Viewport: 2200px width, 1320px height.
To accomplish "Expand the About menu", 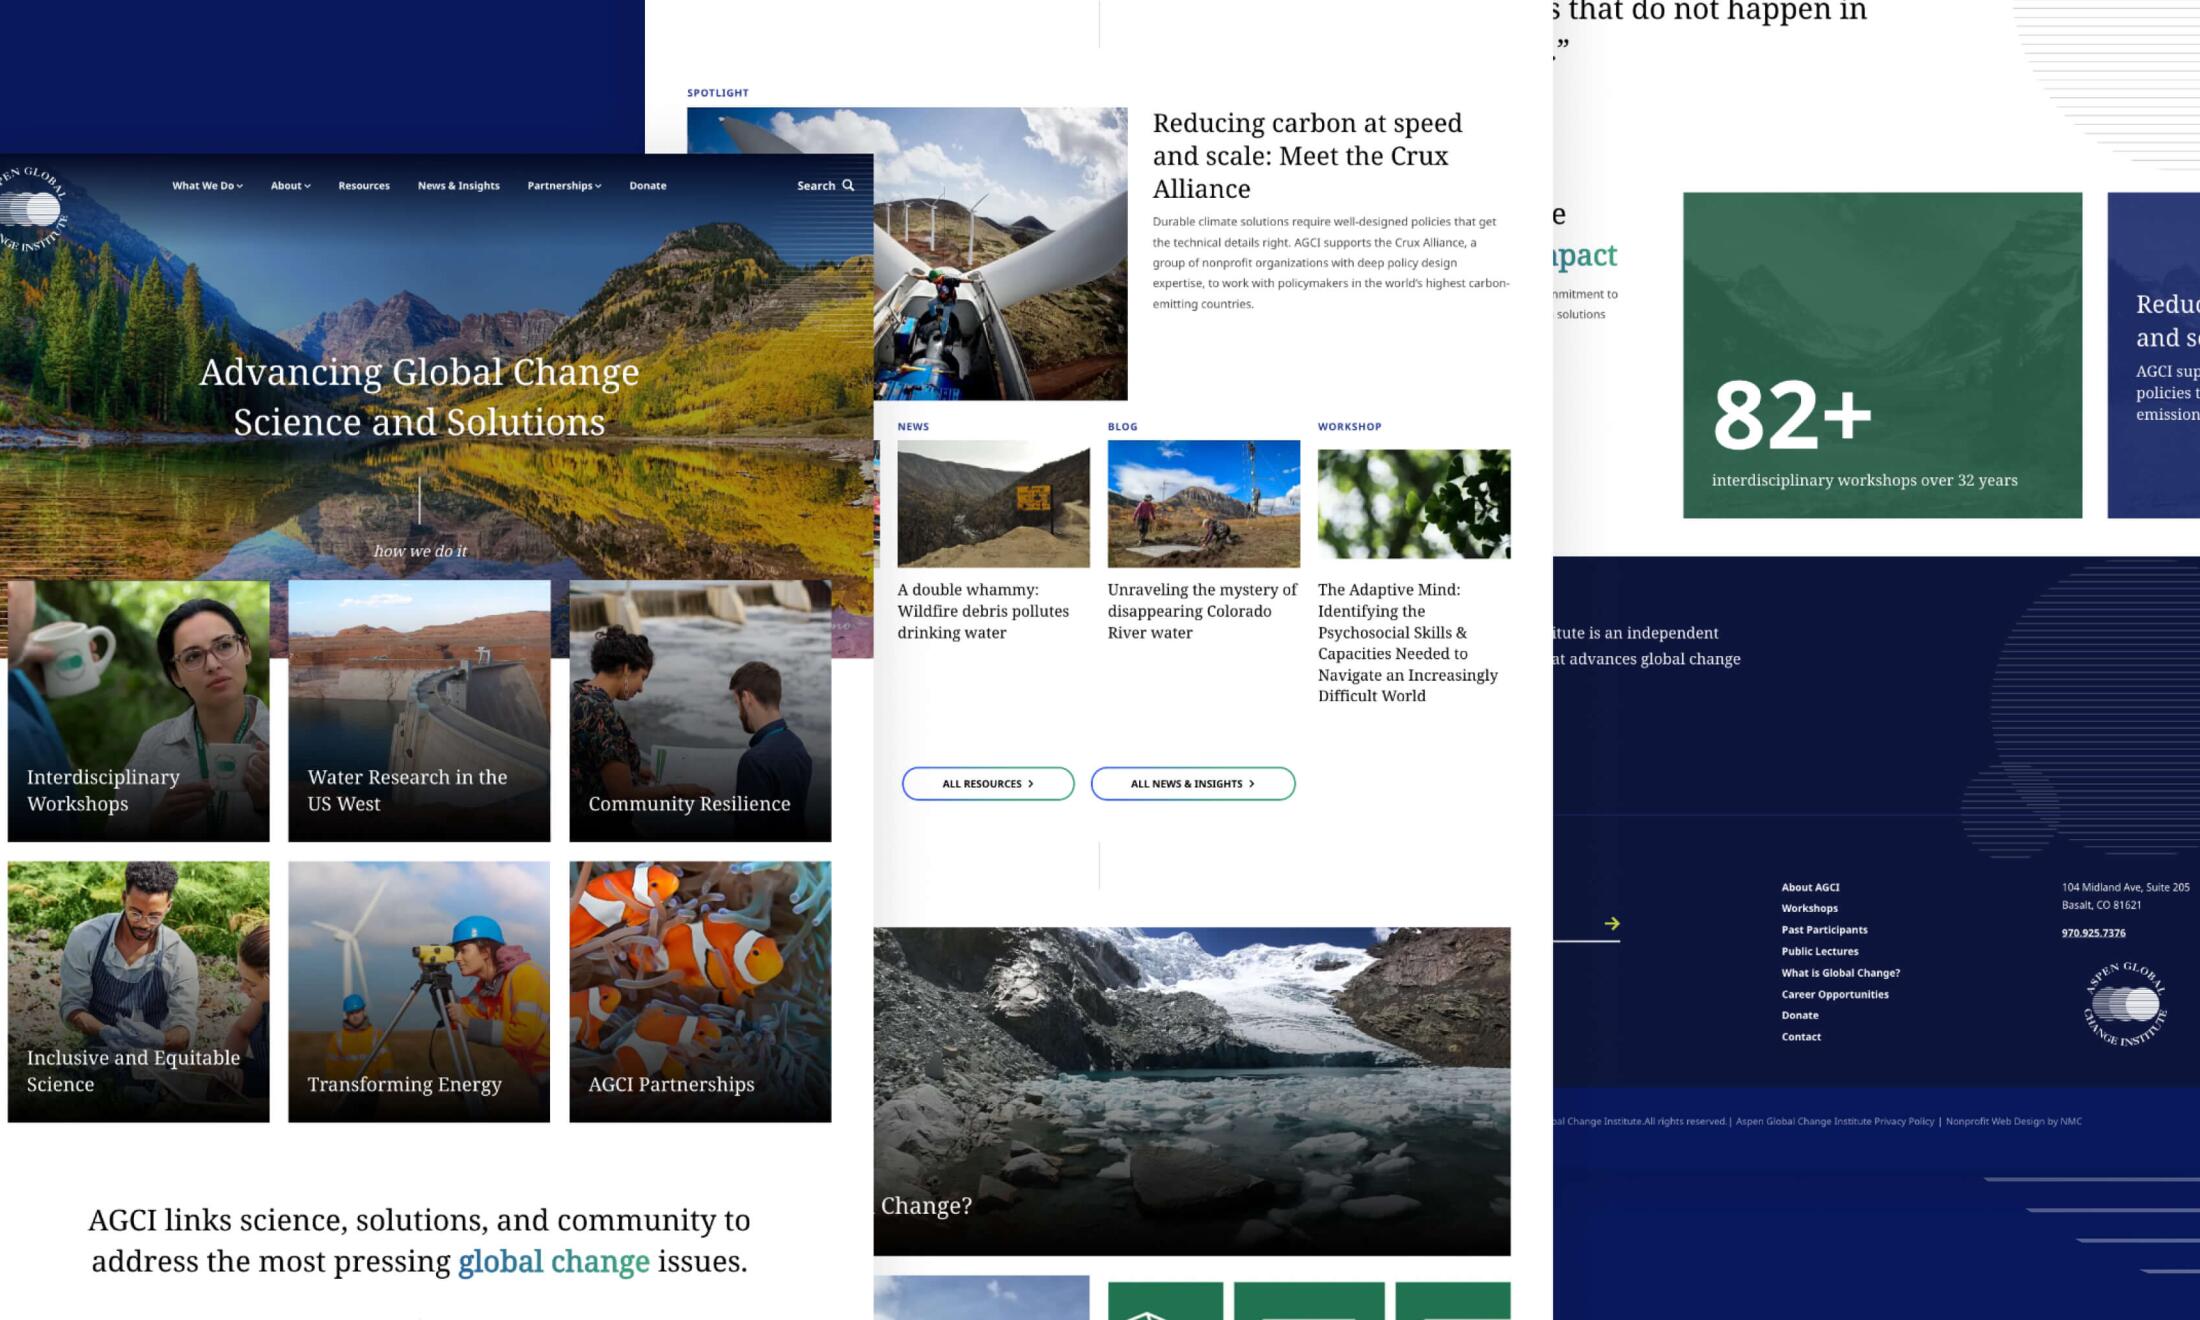I will coord(290,186).
